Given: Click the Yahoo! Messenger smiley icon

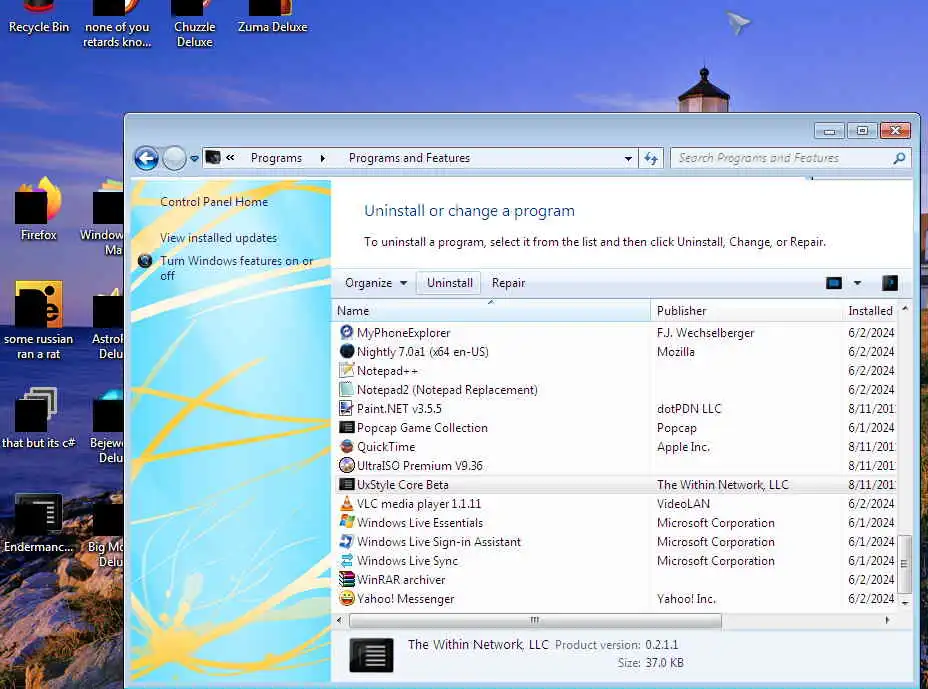Looking at the screenshot, I should [346, 598].
